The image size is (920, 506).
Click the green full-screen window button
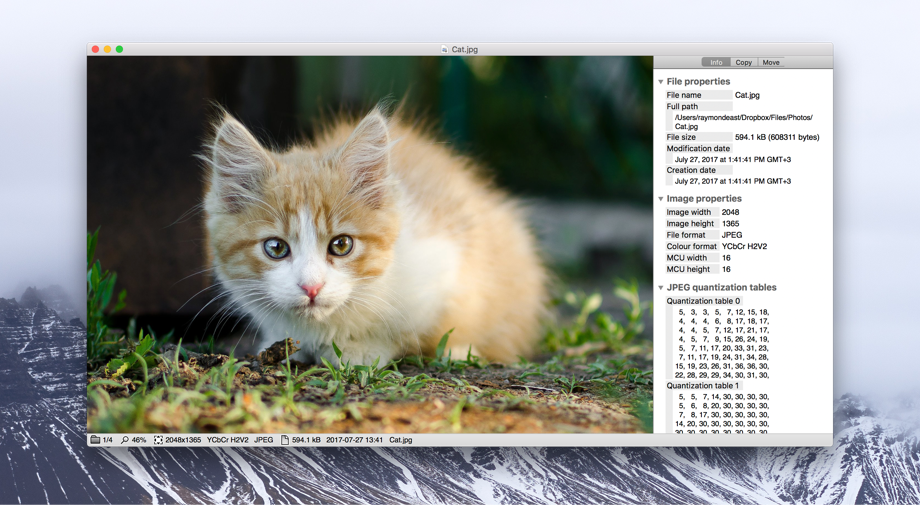point(119,49)
